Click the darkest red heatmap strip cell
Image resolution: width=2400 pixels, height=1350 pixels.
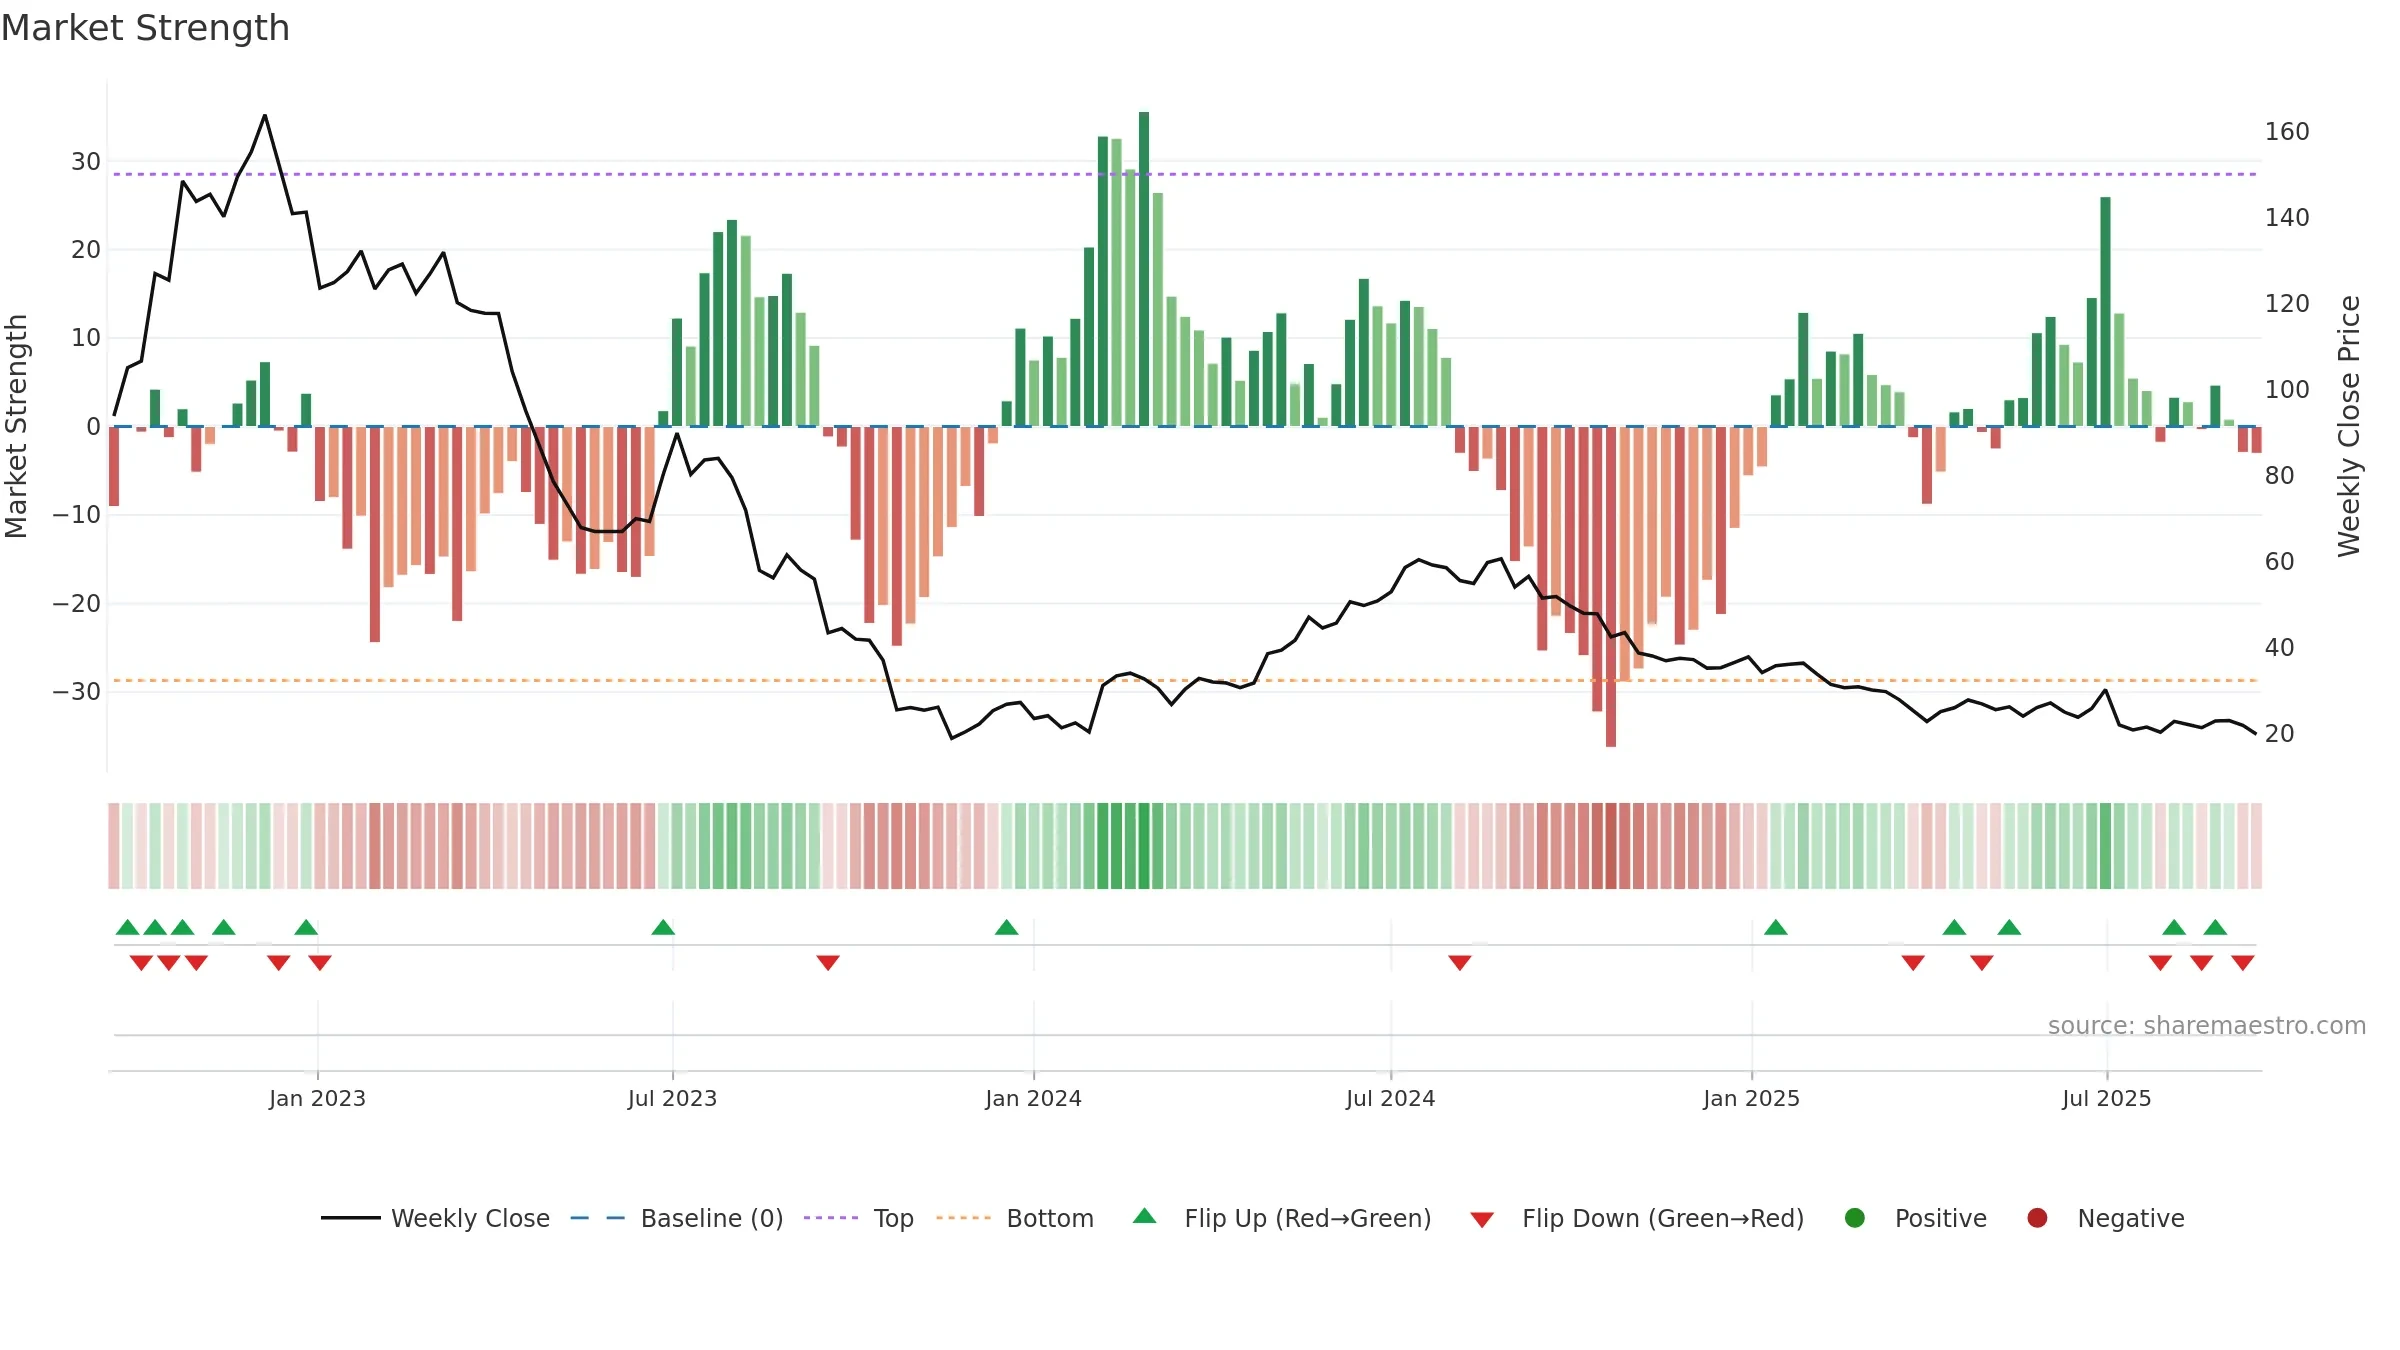tap(1611, 846)
